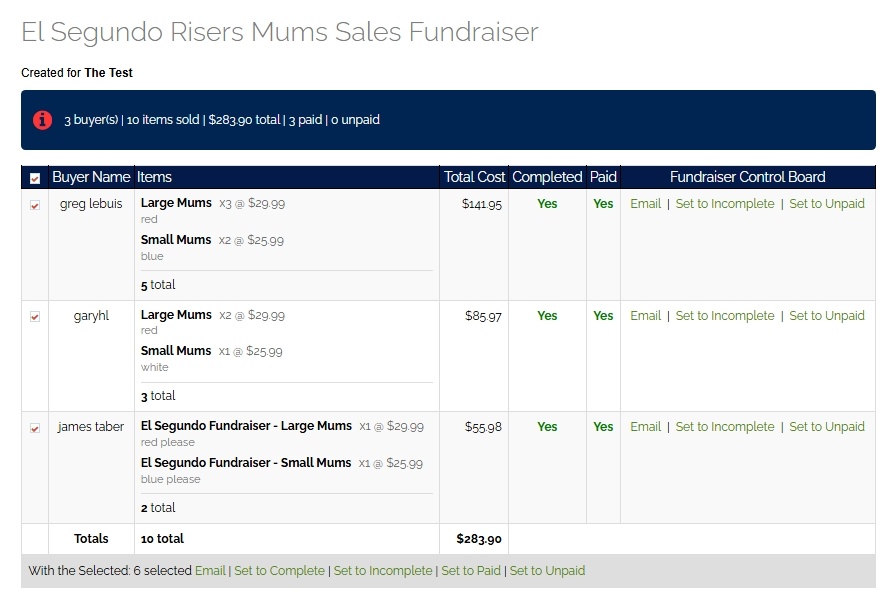This screenshot has height=604, width=894.
Task: Click garyhl's Large Mums item
Action: point(176,314)
